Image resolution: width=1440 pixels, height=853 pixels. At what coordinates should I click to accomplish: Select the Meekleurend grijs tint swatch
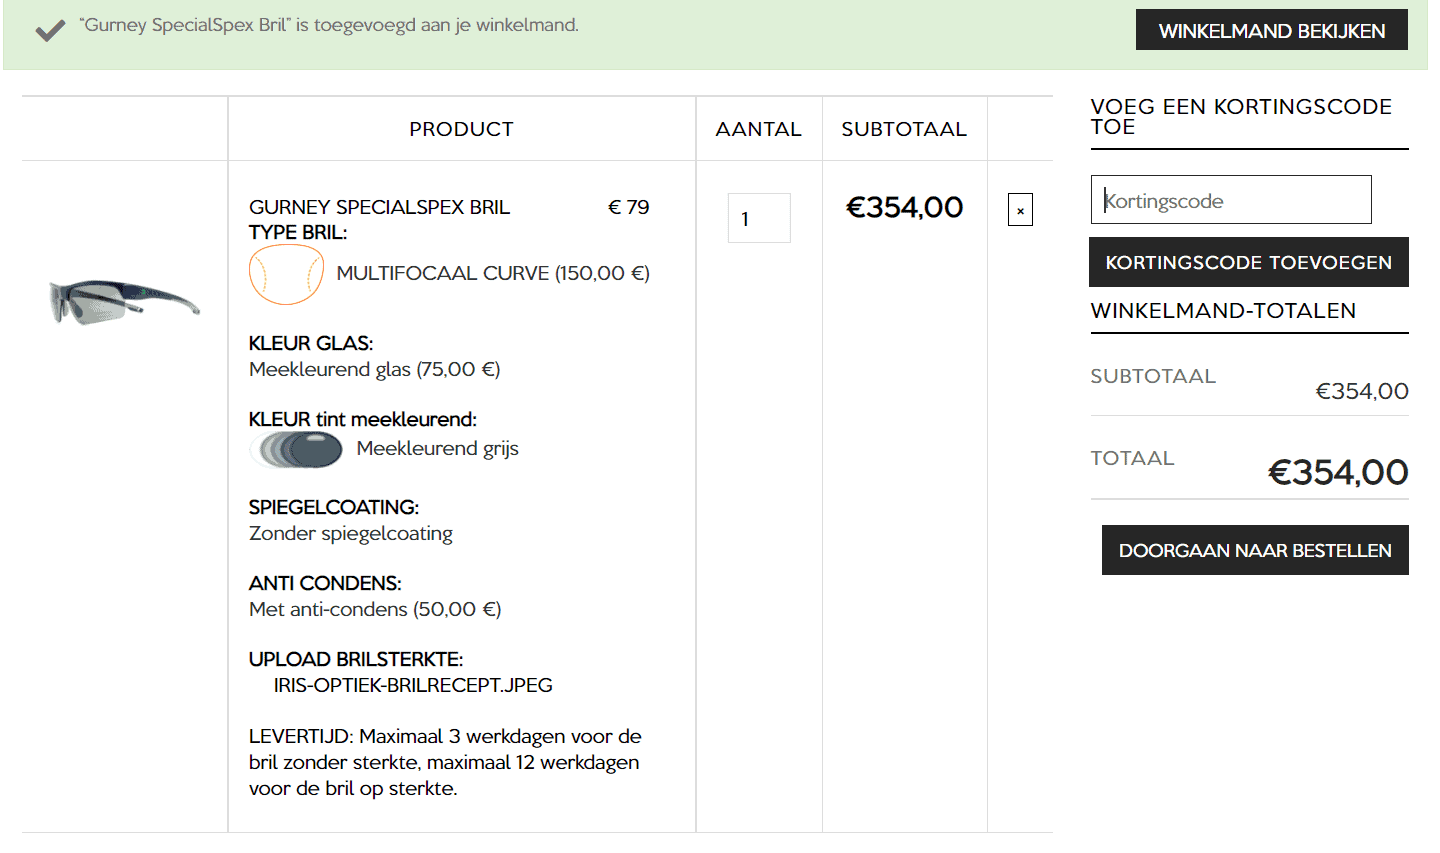click(x=296, y=450)
